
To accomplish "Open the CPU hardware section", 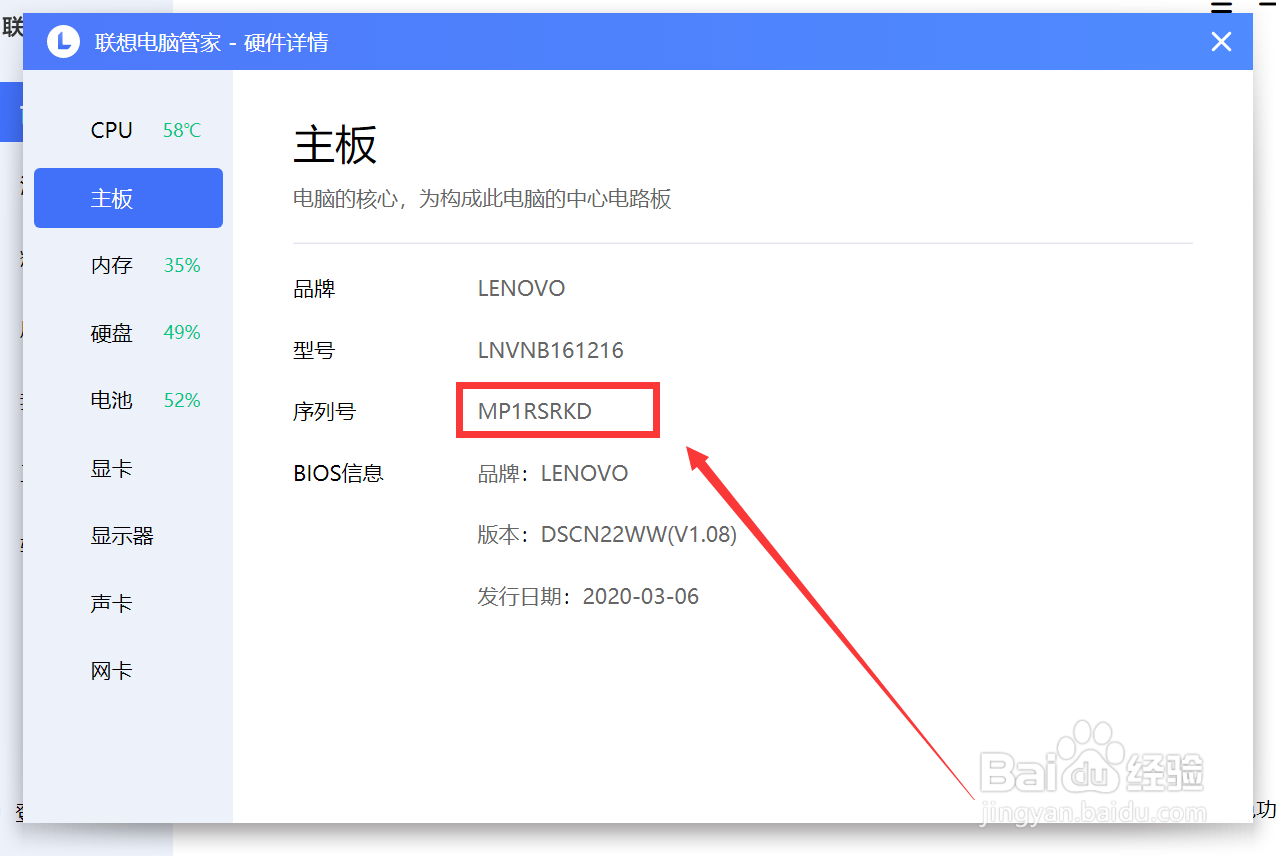I will 128,130.
